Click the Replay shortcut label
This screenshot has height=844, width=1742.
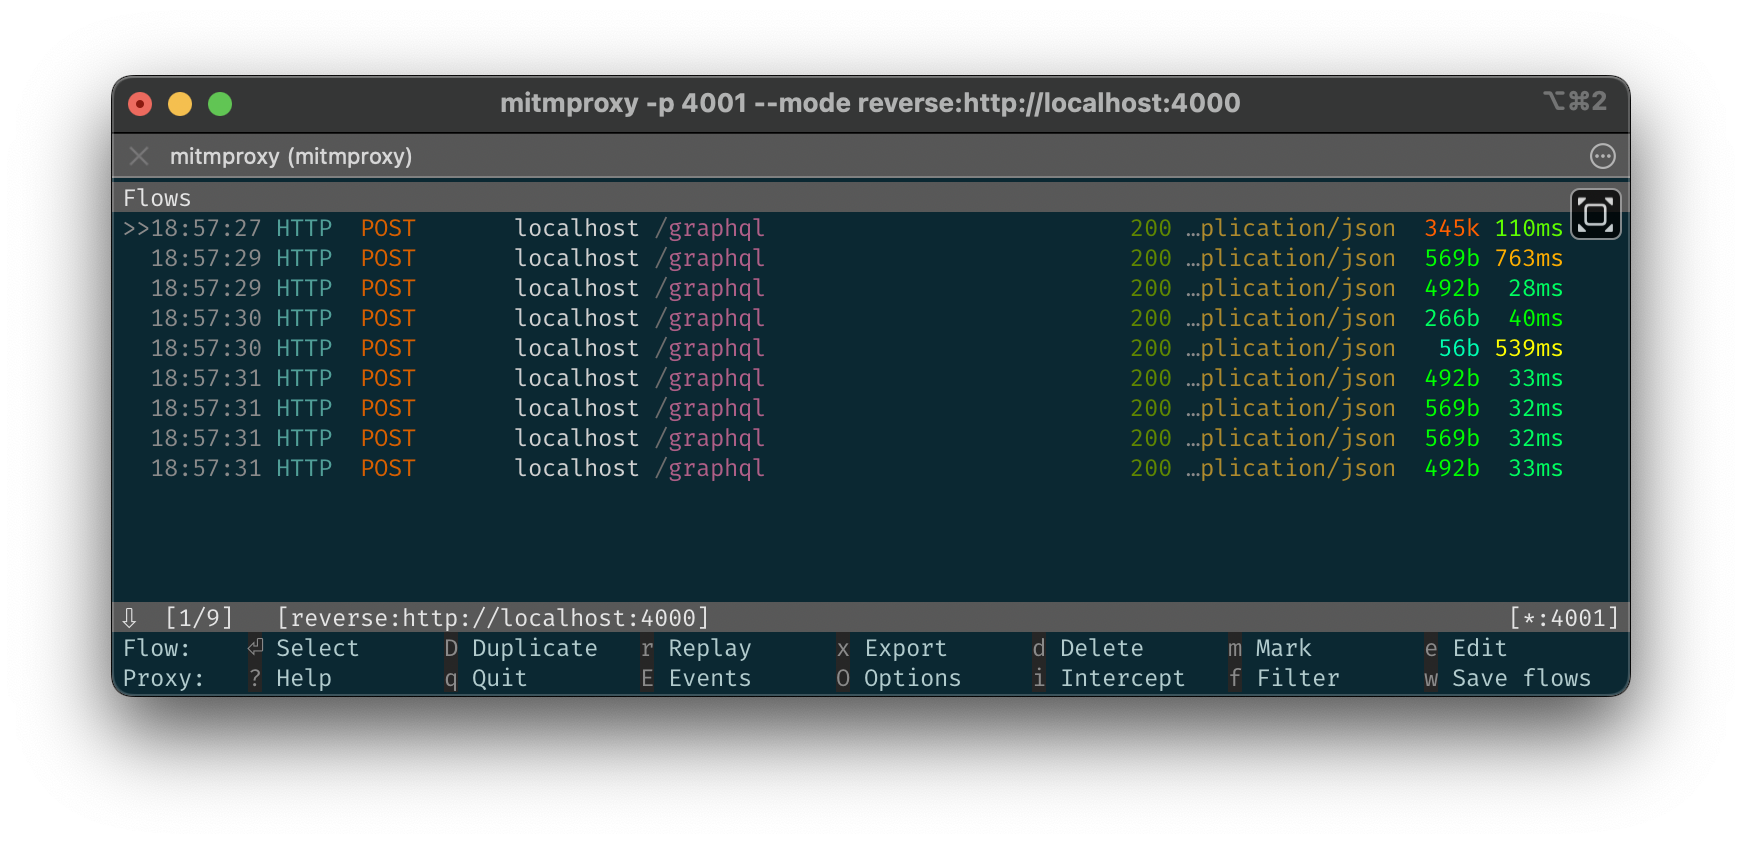coord(709,648)
